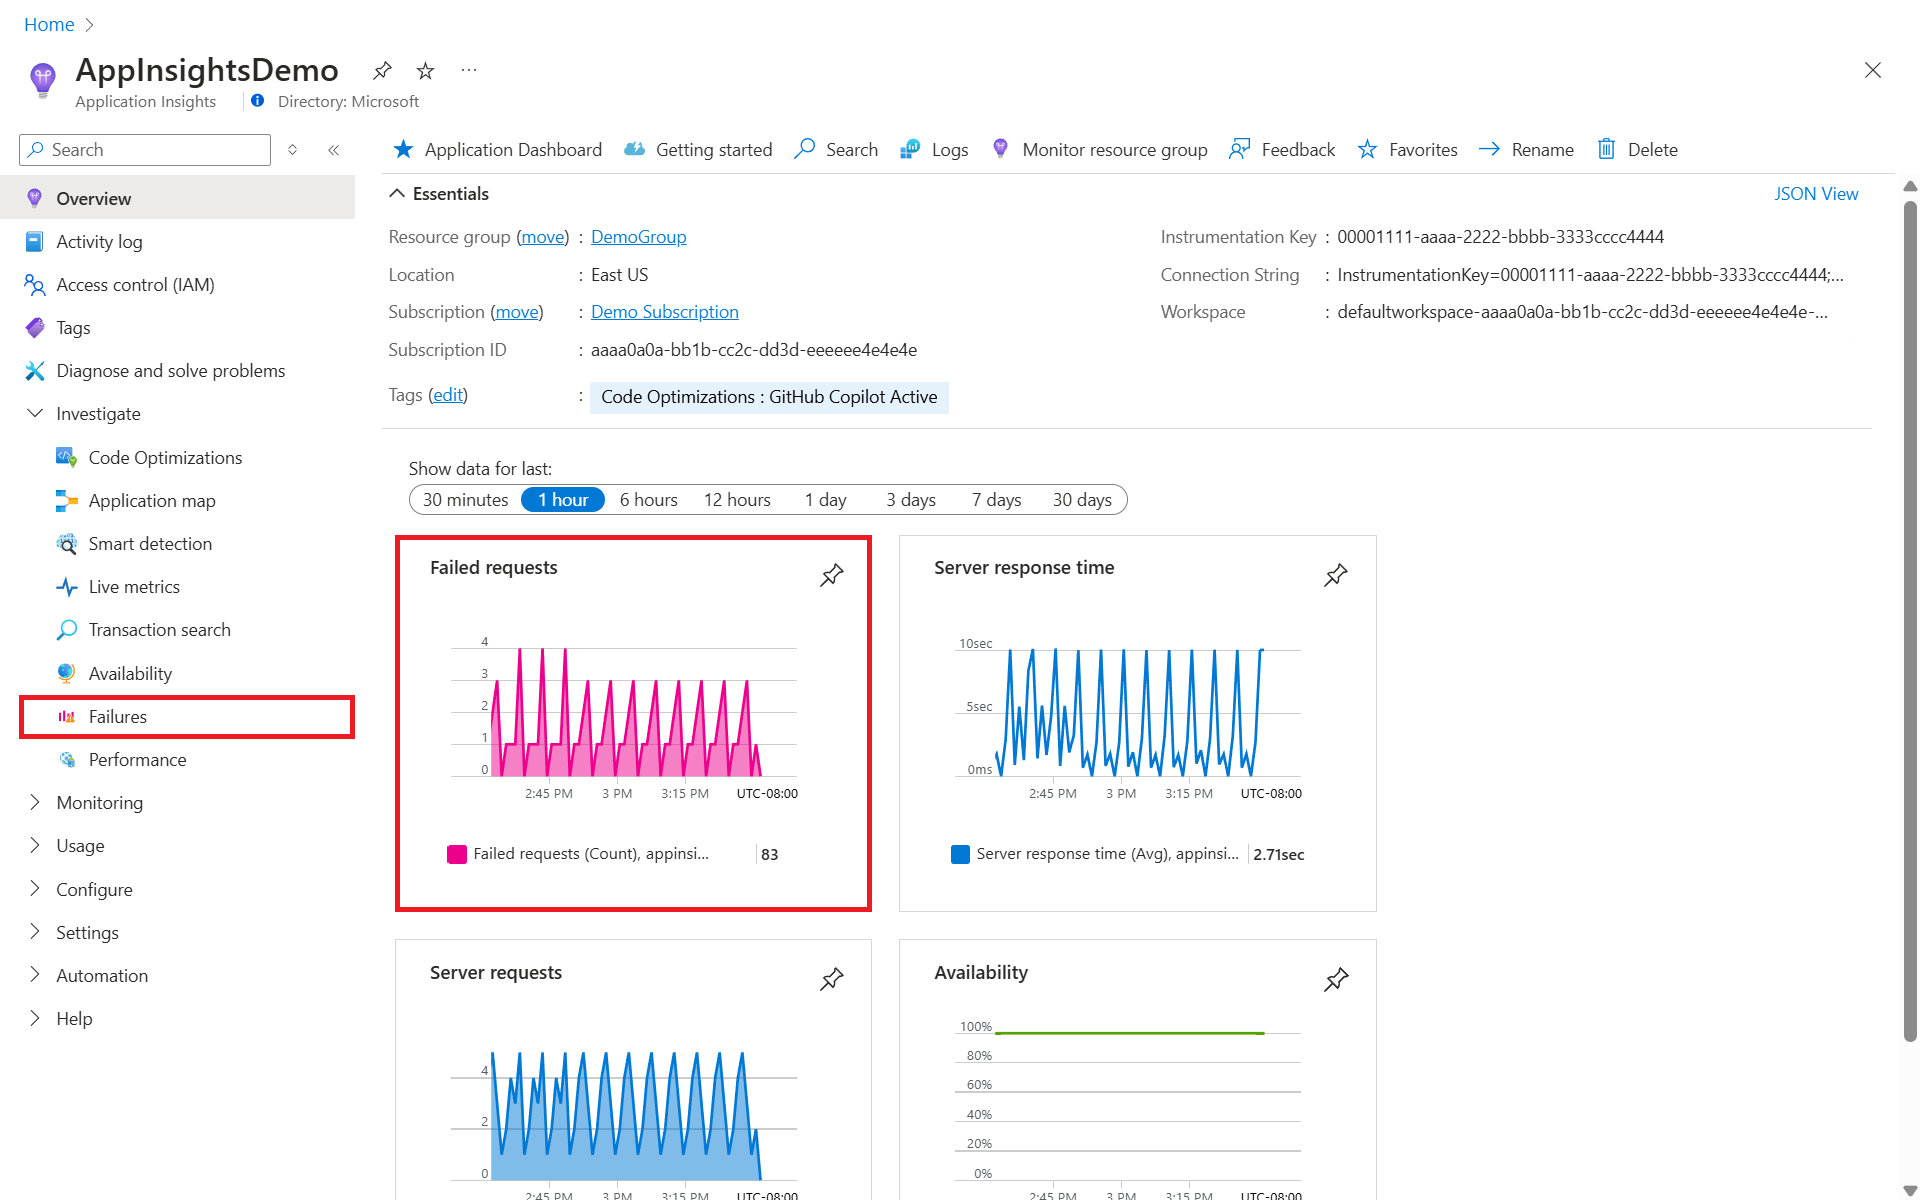Open the Failures menu item
This screenshot has width=1920, height=1200.
click(x=117, y=717)
